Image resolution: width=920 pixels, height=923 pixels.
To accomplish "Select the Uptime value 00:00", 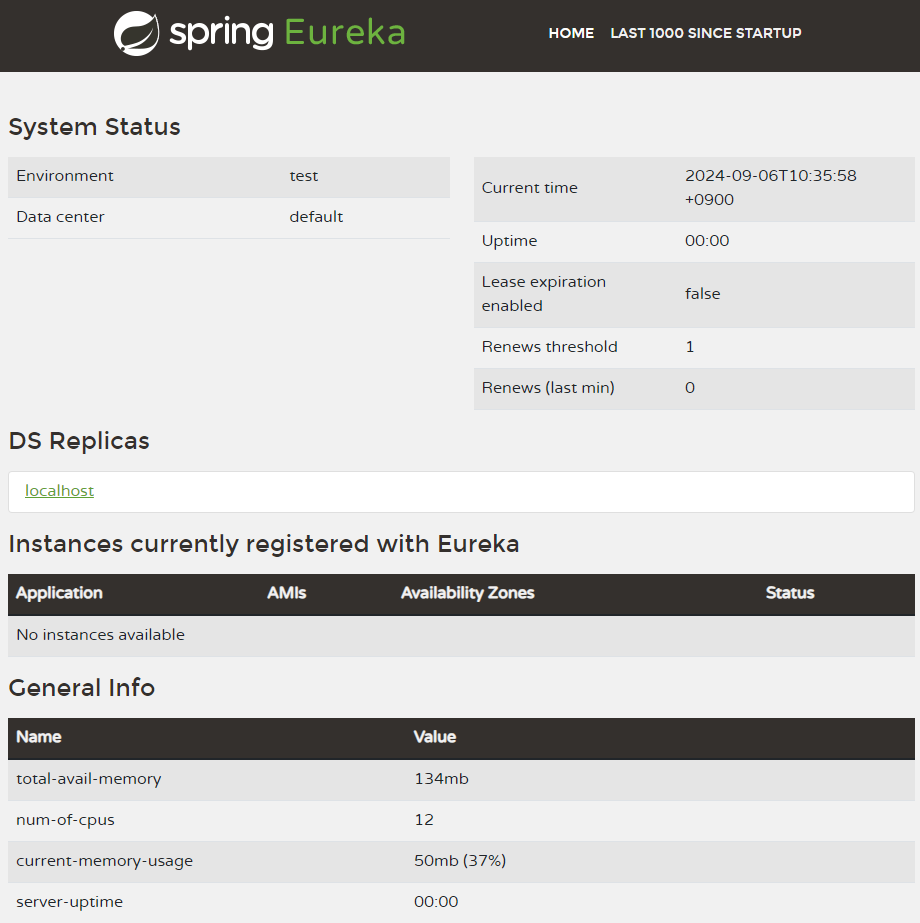I will pos(707,241).
